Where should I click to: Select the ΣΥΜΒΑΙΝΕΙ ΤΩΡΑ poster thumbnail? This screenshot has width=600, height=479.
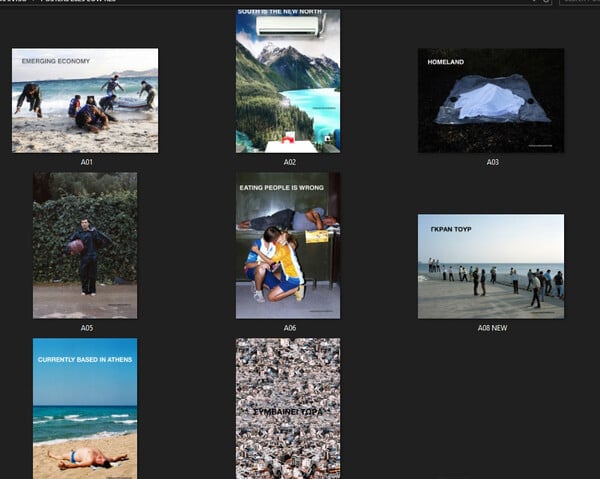coord(288,408)
